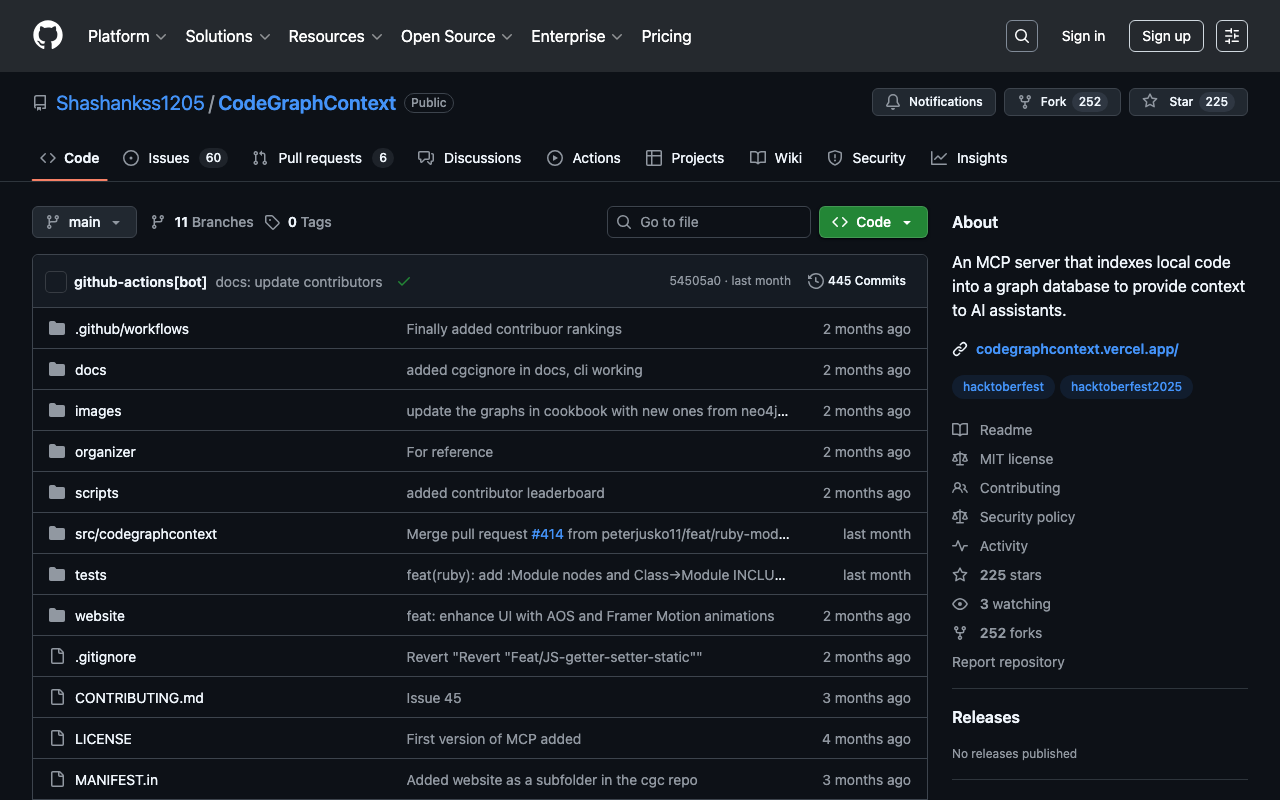Viewport: 1280px width, 800px height.
Task: Open search with magnifier icon
Action: click(x=1021, y=36)
